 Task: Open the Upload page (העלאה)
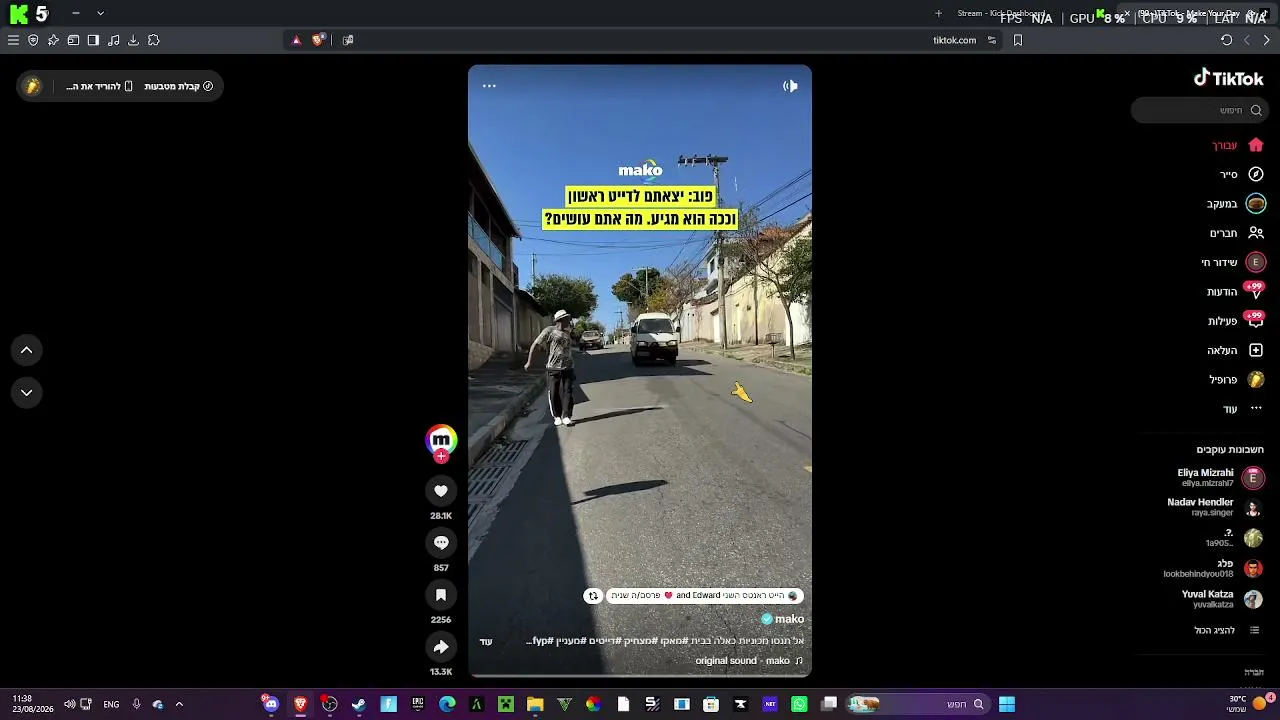[1236, 350]
